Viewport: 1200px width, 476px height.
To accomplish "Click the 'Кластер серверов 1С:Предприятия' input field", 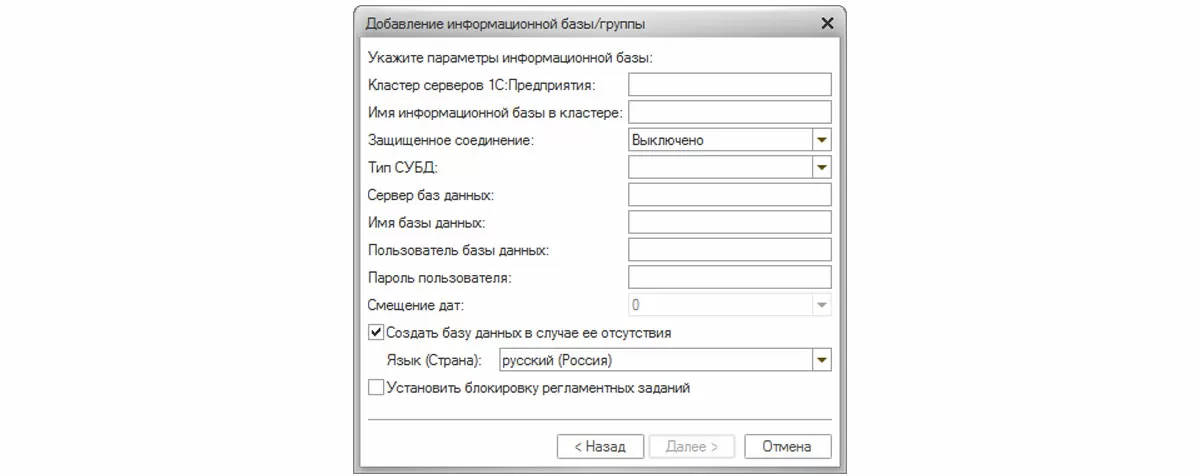I will click(730, 85).
